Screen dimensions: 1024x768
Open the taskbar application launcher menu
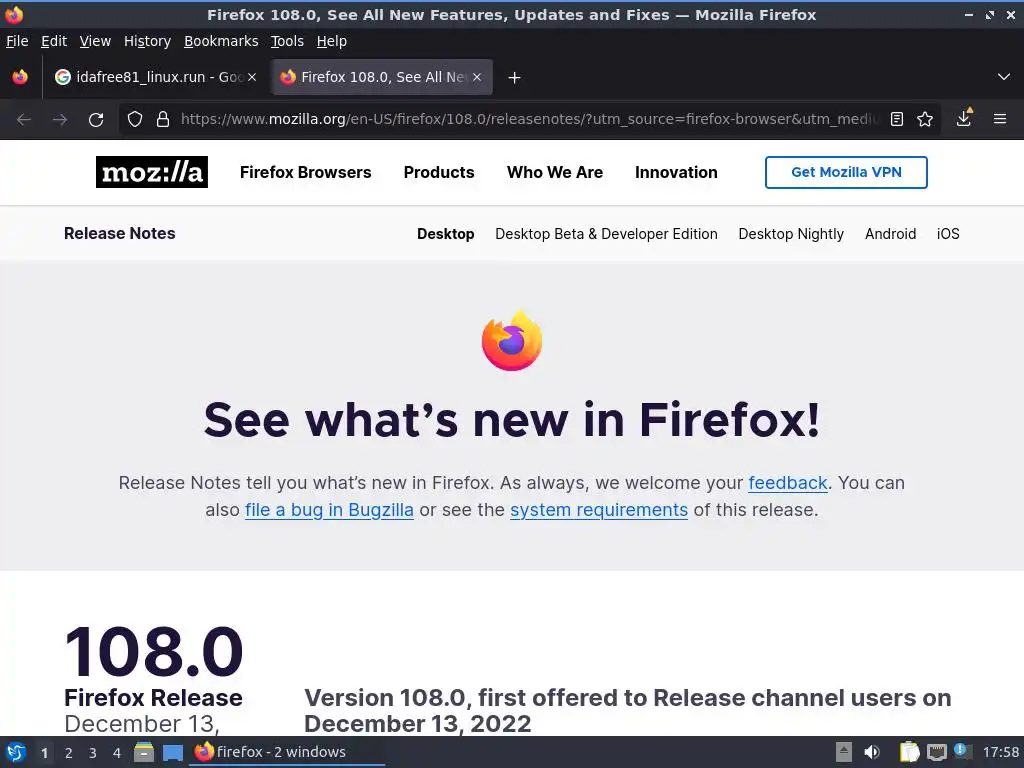point(16,752)
